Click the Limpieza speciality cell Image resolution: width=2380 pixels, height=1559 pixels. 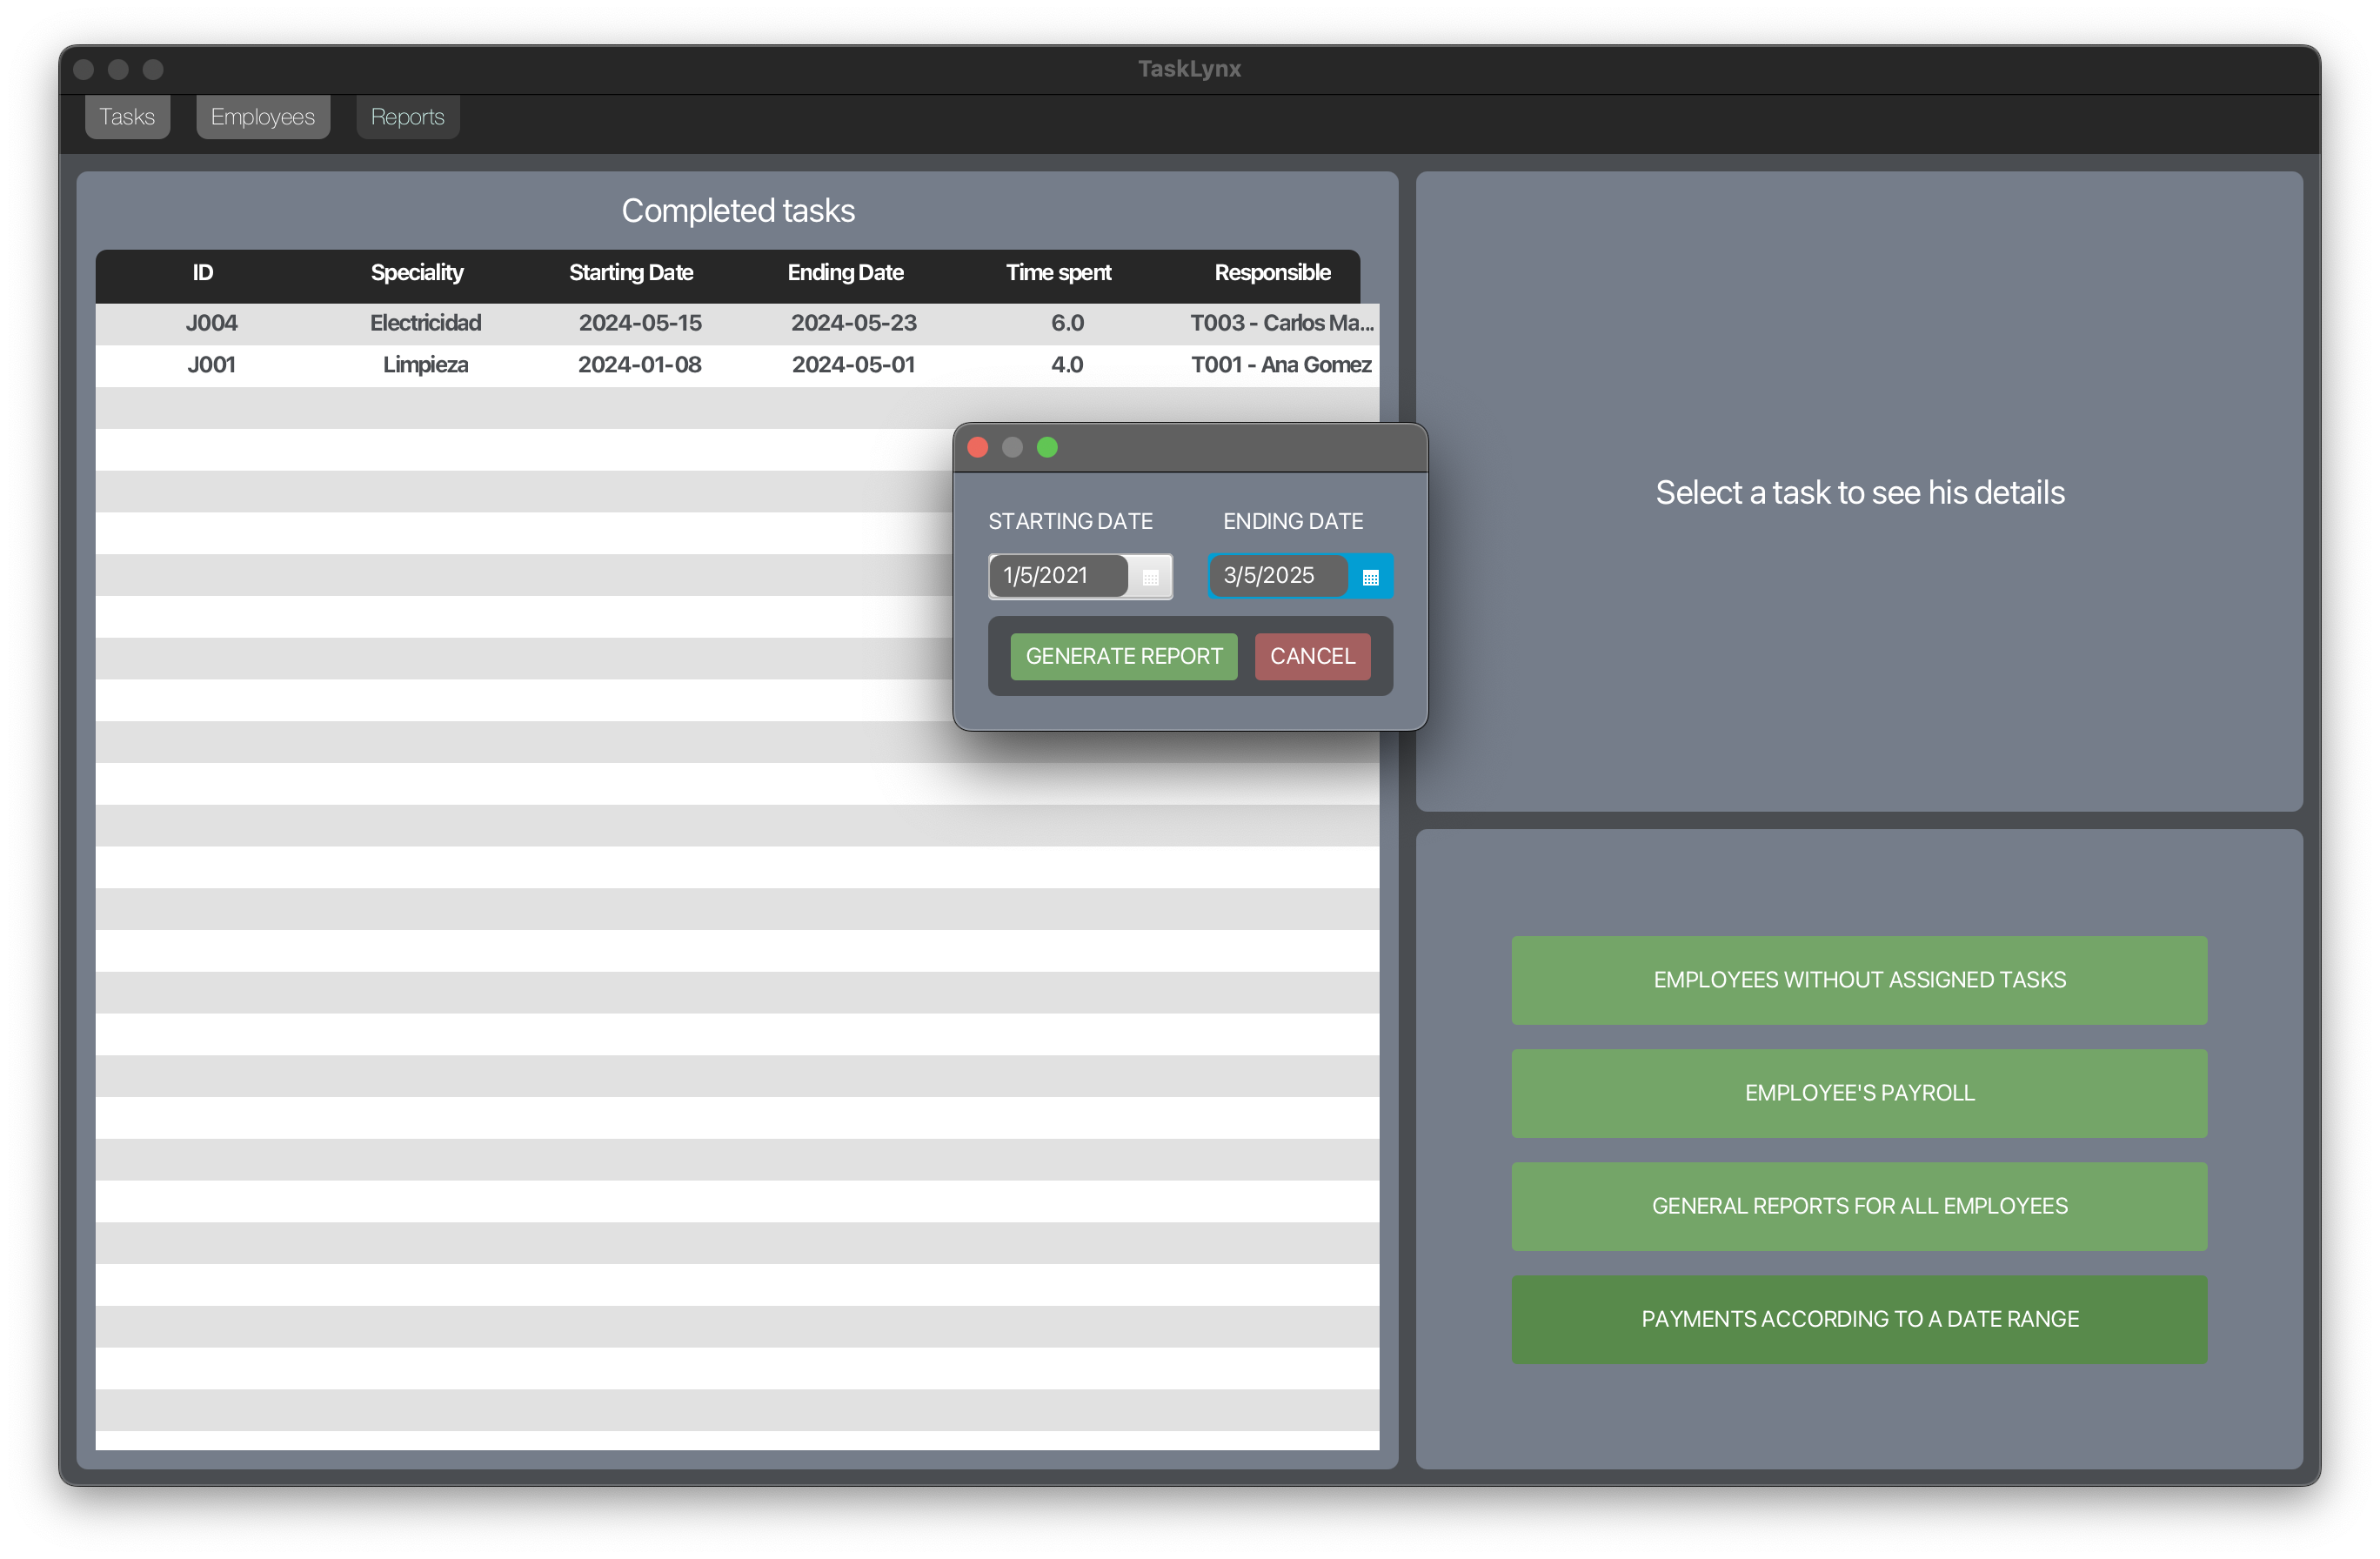425,365
